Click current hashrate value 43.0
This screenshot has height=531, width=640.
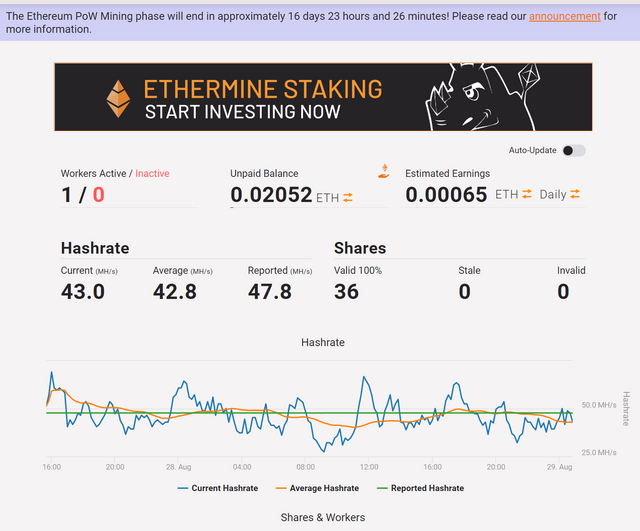click(x=83, y=292)
